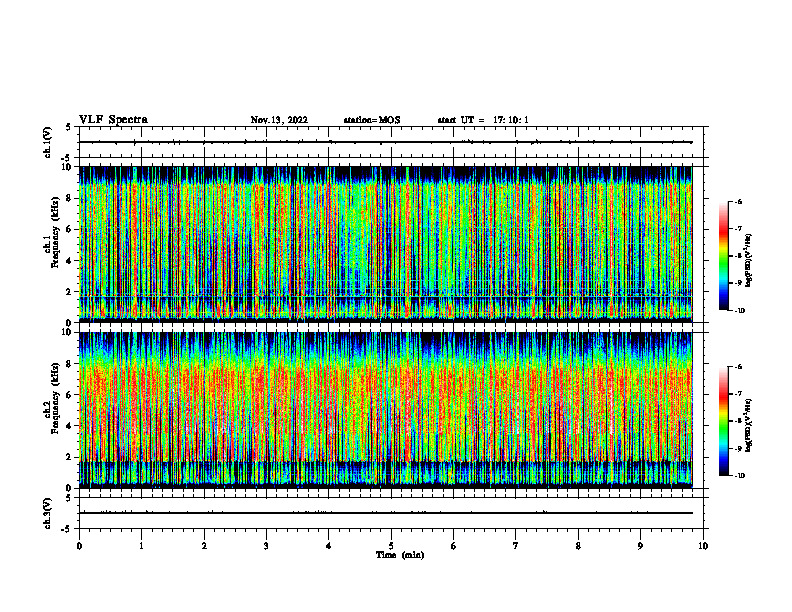The image size is (792, 612).
Task: Click the 'VLF Spectra' plot title
Action: (x=113, y=120)
